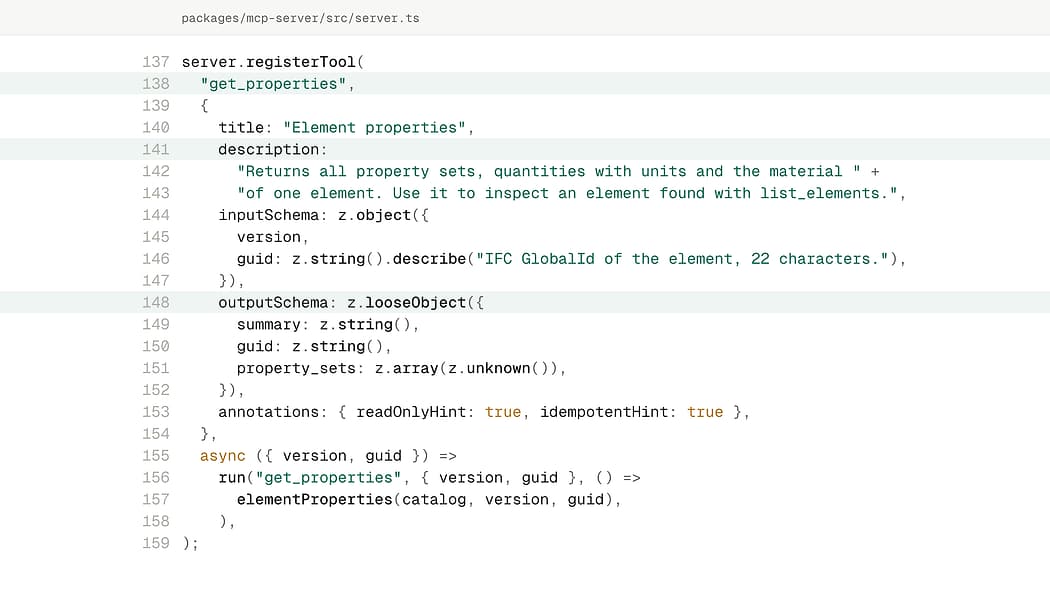The height and width of the screenshot is (591, 1050).
Task: Click line number 143
Action: point(155,193)
